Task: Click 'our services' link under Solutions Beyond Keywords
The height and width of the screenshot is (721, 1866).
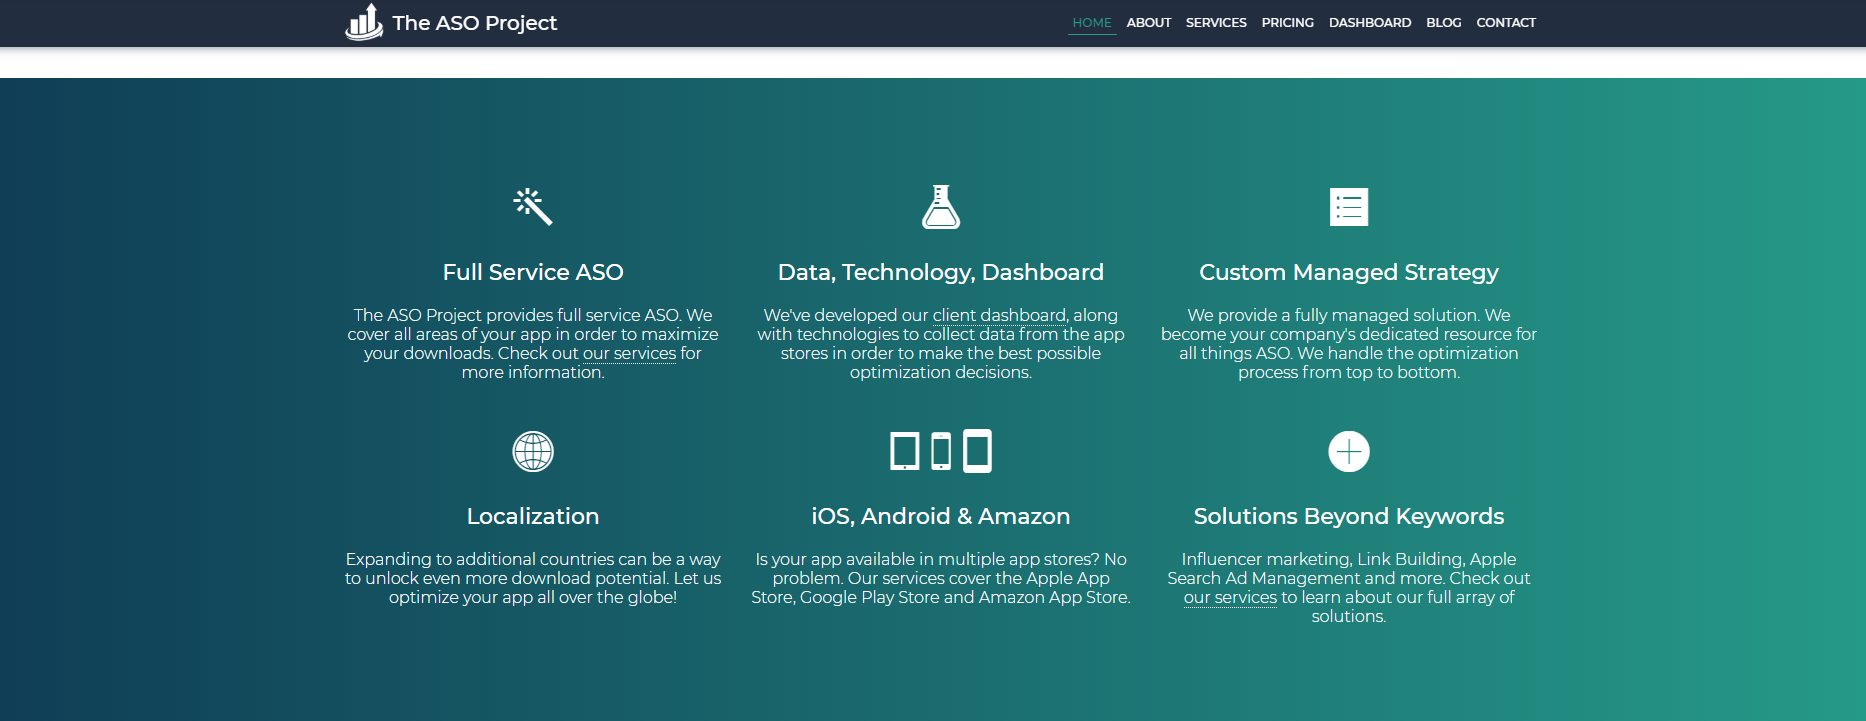Action: point(1230,598)
